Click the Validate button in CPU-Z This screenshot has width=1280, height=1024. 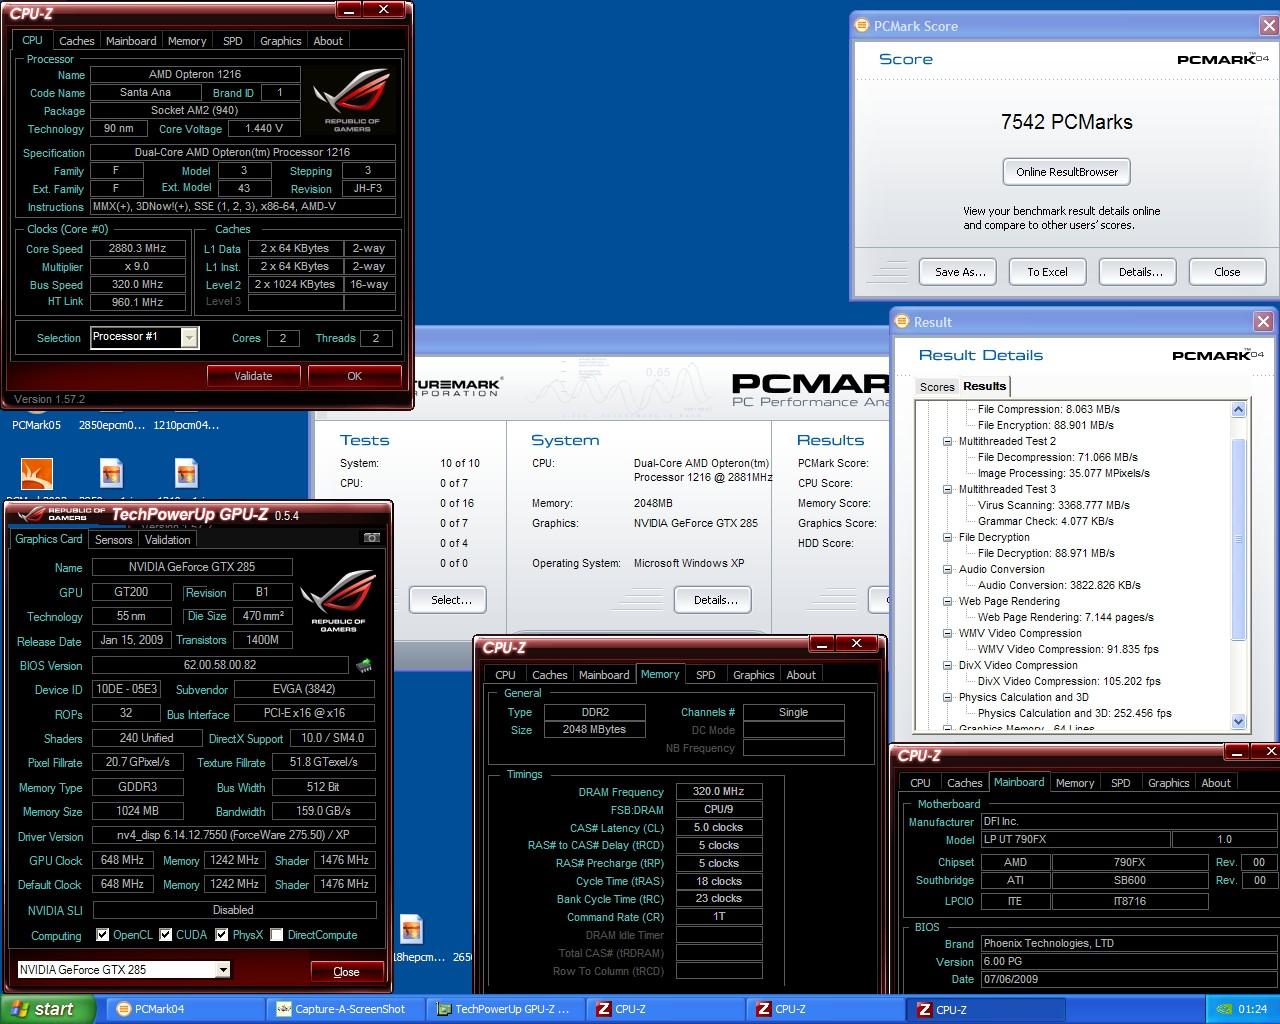click(253, 376)
